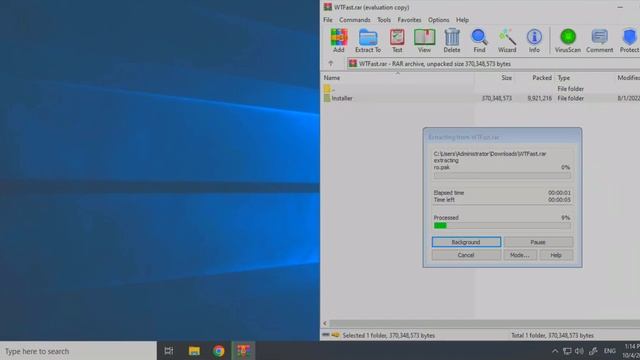Click the Installer size value 370,348,573
The width and height of the screenshot is (640, 360).
pyautogui.click(x=497, y=98)
